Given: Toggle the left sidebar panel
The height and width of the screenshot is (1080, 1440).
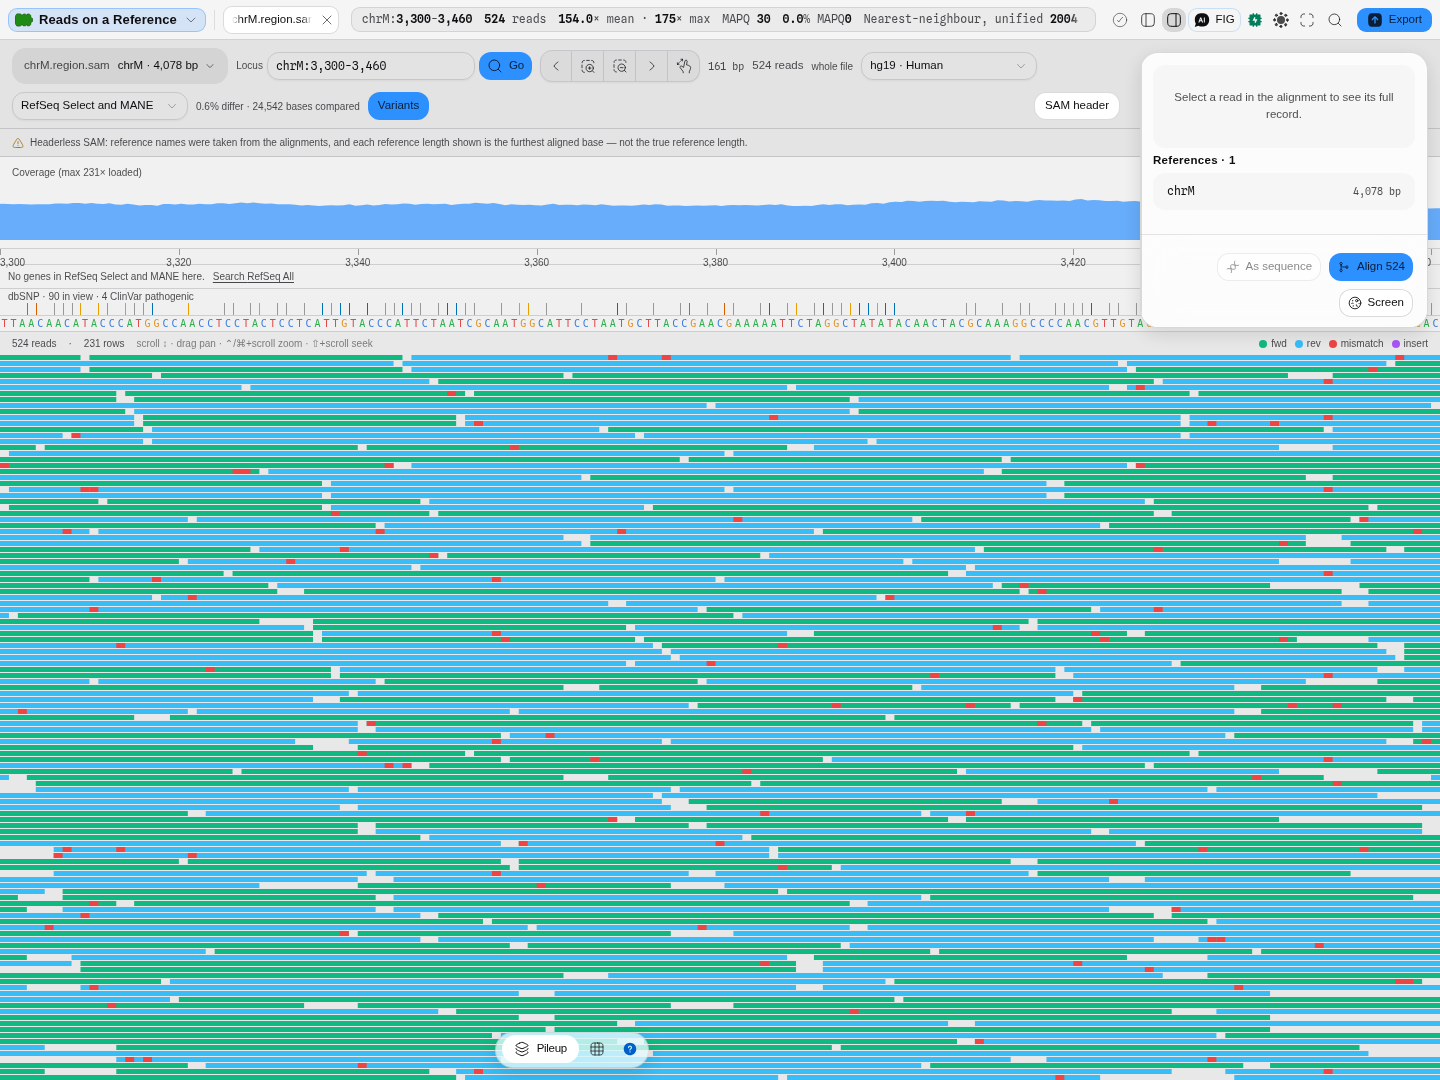Looking at the screenshot, I should (x=1148, y=20).
